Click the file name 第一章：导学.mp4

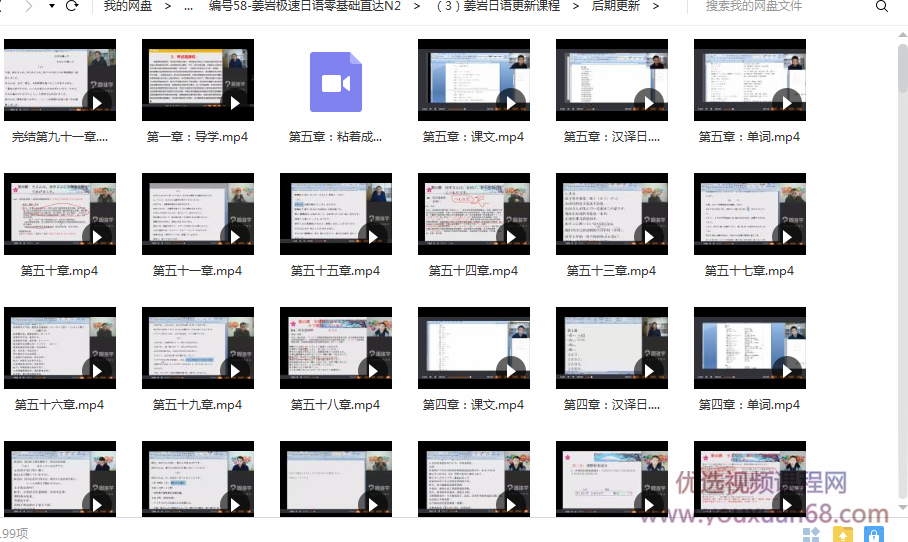tap(197, 137)
